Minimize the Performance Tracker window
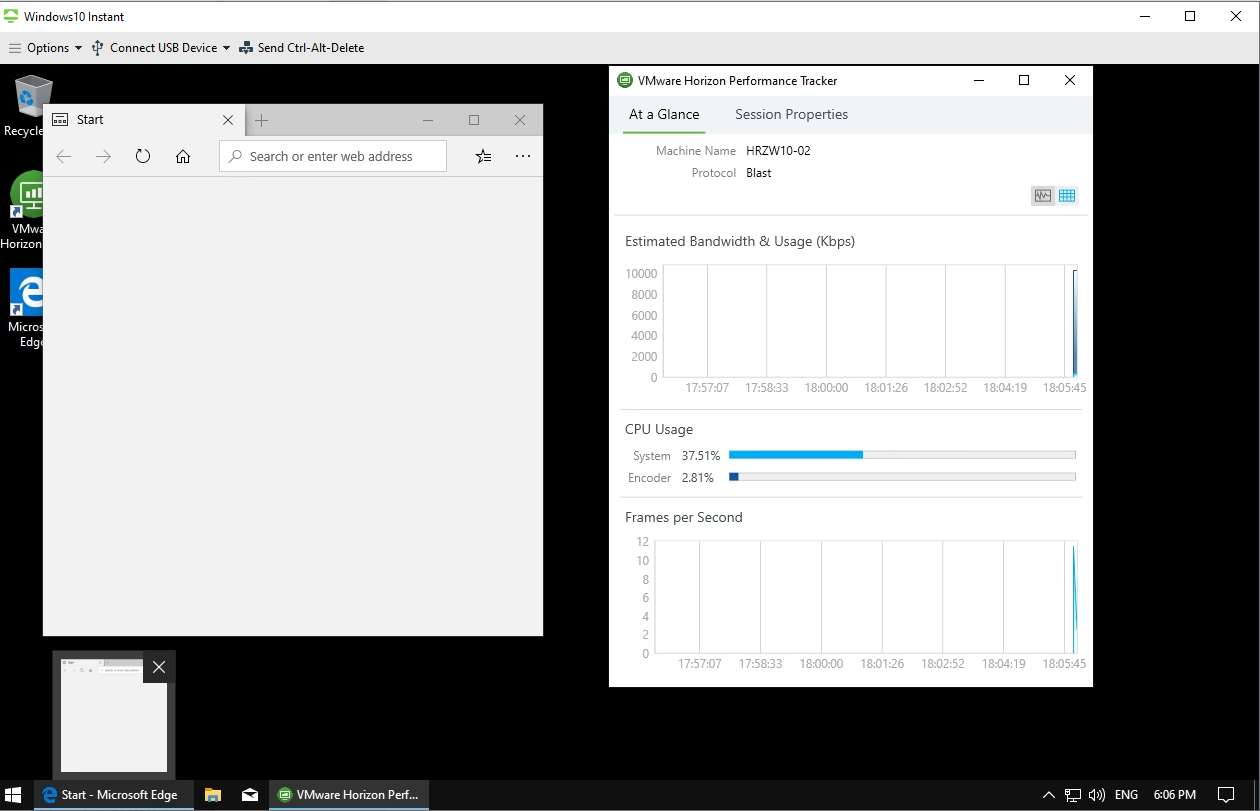Screen dimensions: 1260x811 tap(977, 81)
